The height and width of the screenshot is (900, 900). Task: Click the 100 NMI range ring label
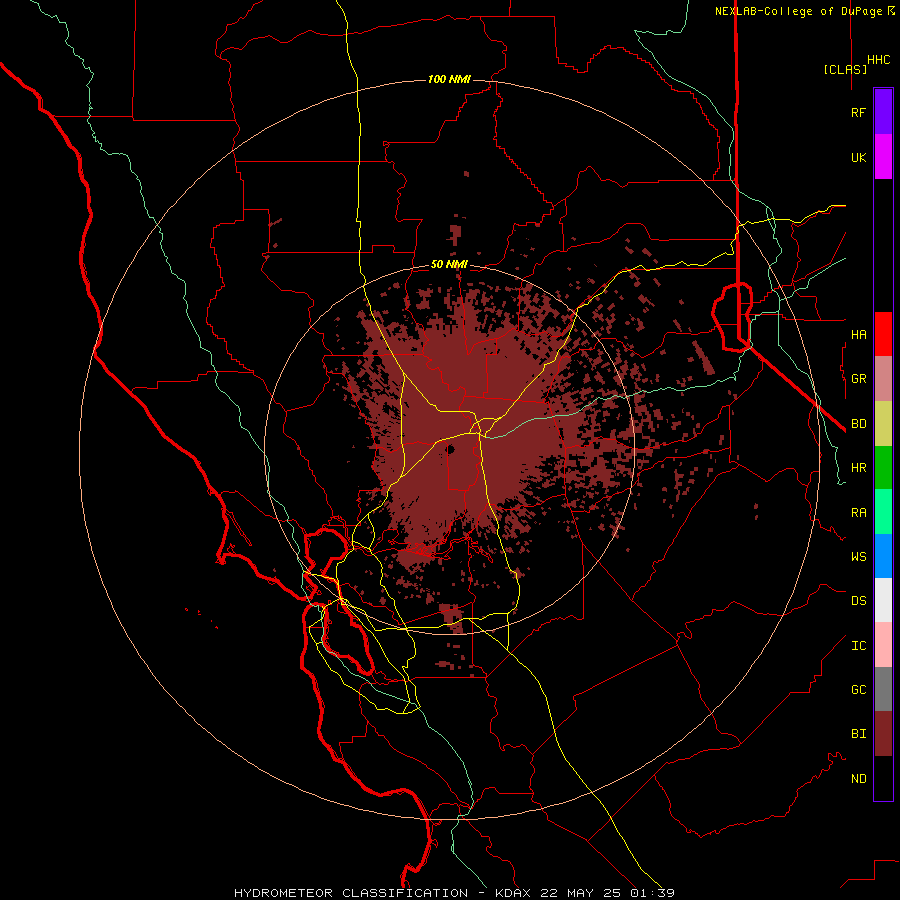coord(449,79)
